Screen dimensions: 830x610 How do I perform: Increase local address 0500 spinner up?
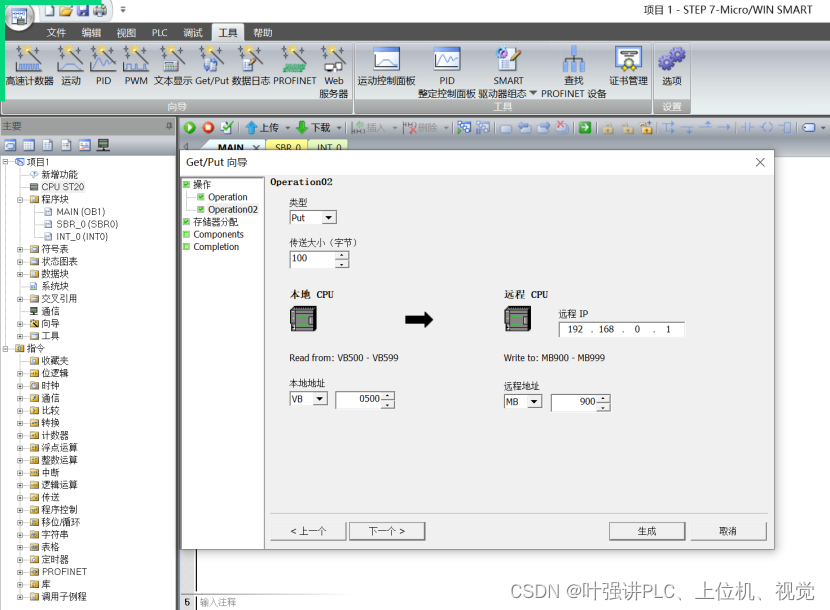(388, 396)
